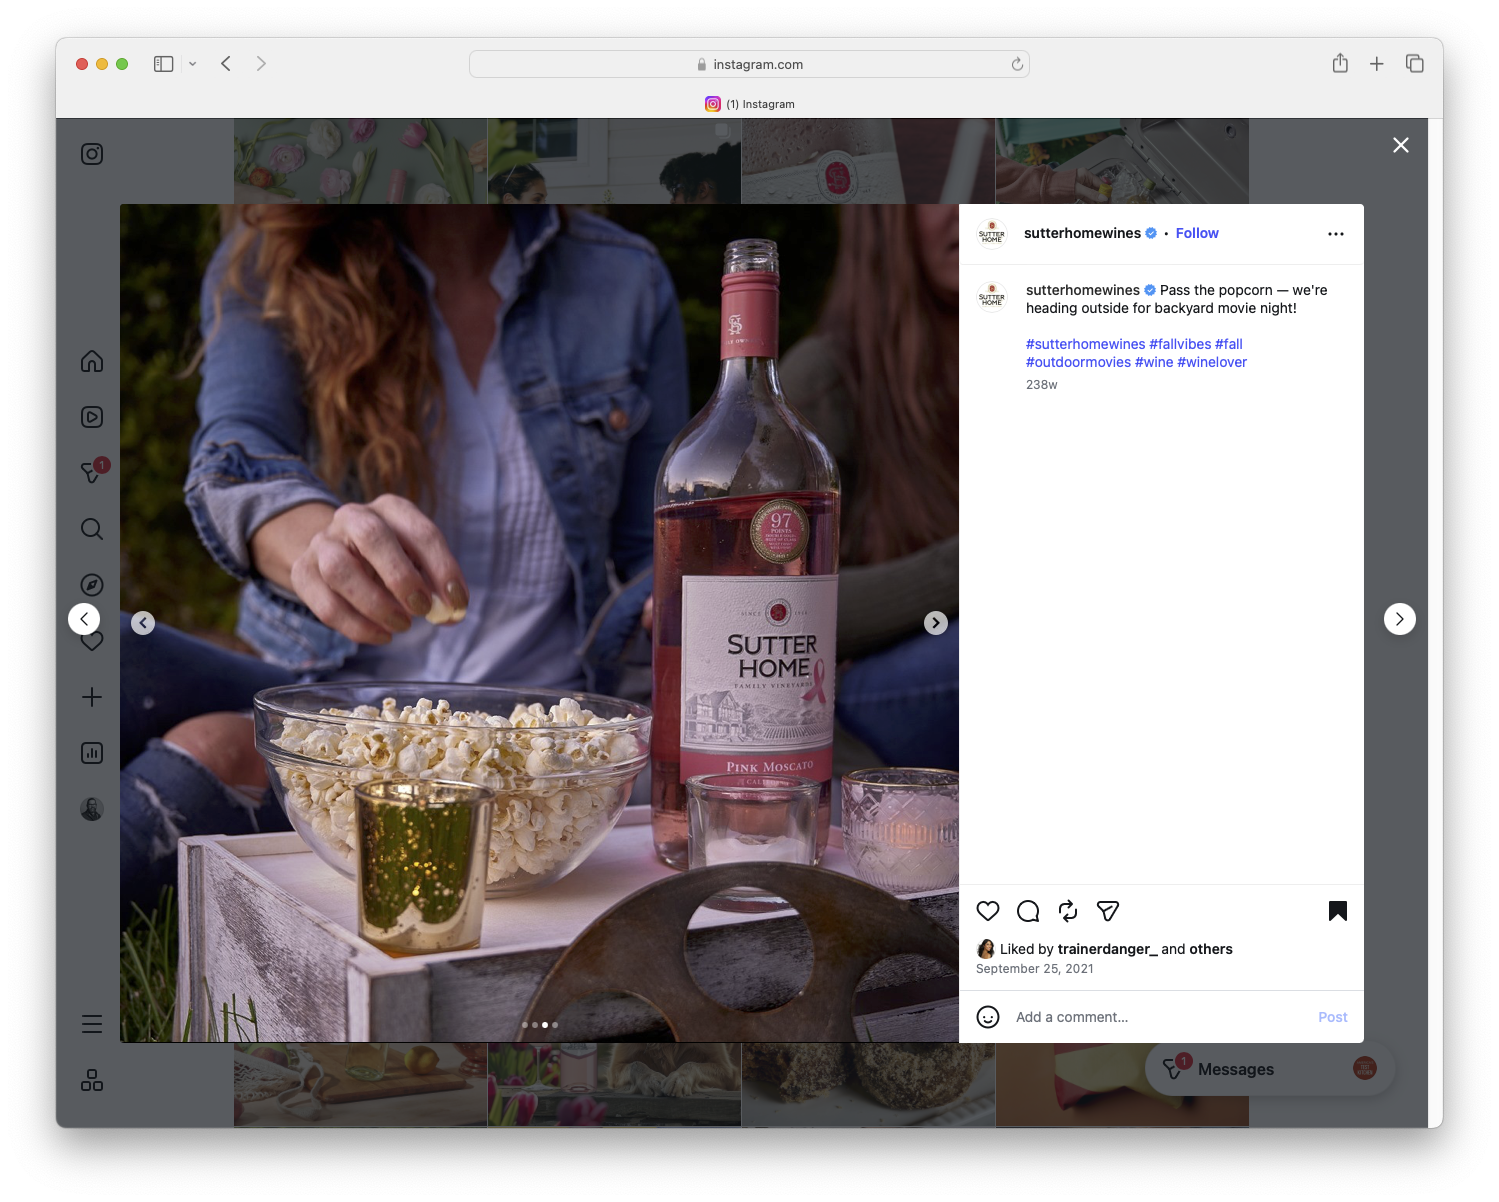Advance to the next post with the right arrow
The image size is (1499, 1202).
[x=1400, y=618]
